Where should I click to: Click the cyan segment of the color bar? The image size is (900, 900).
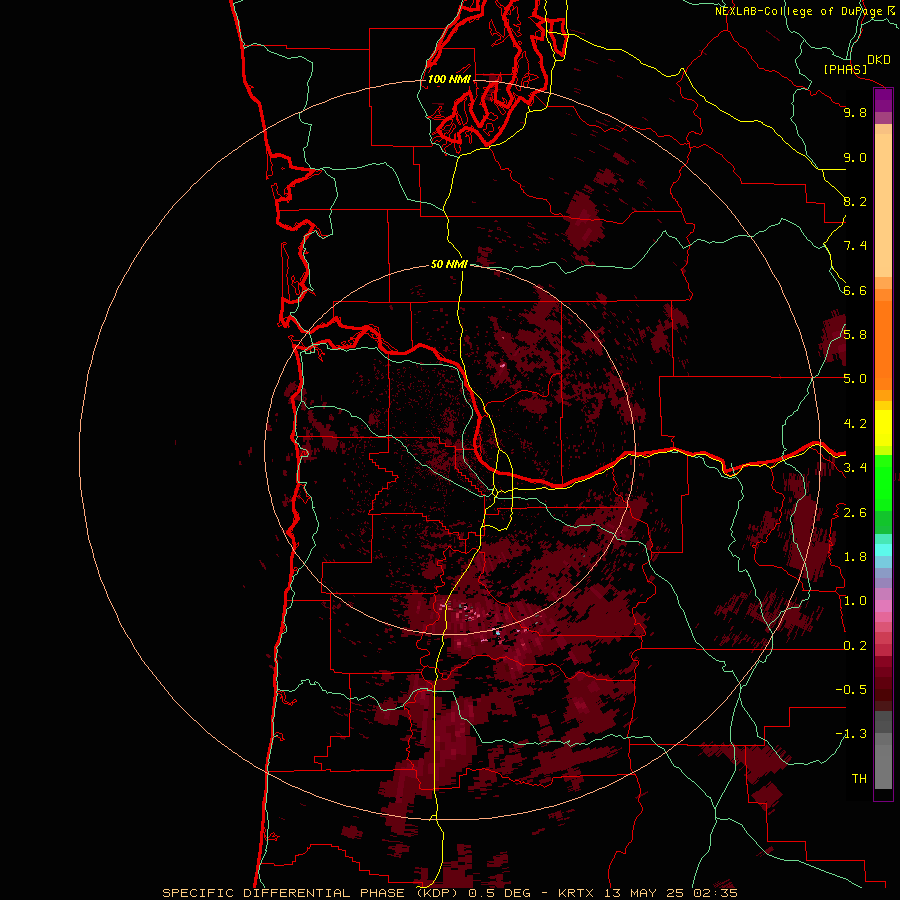883,550
